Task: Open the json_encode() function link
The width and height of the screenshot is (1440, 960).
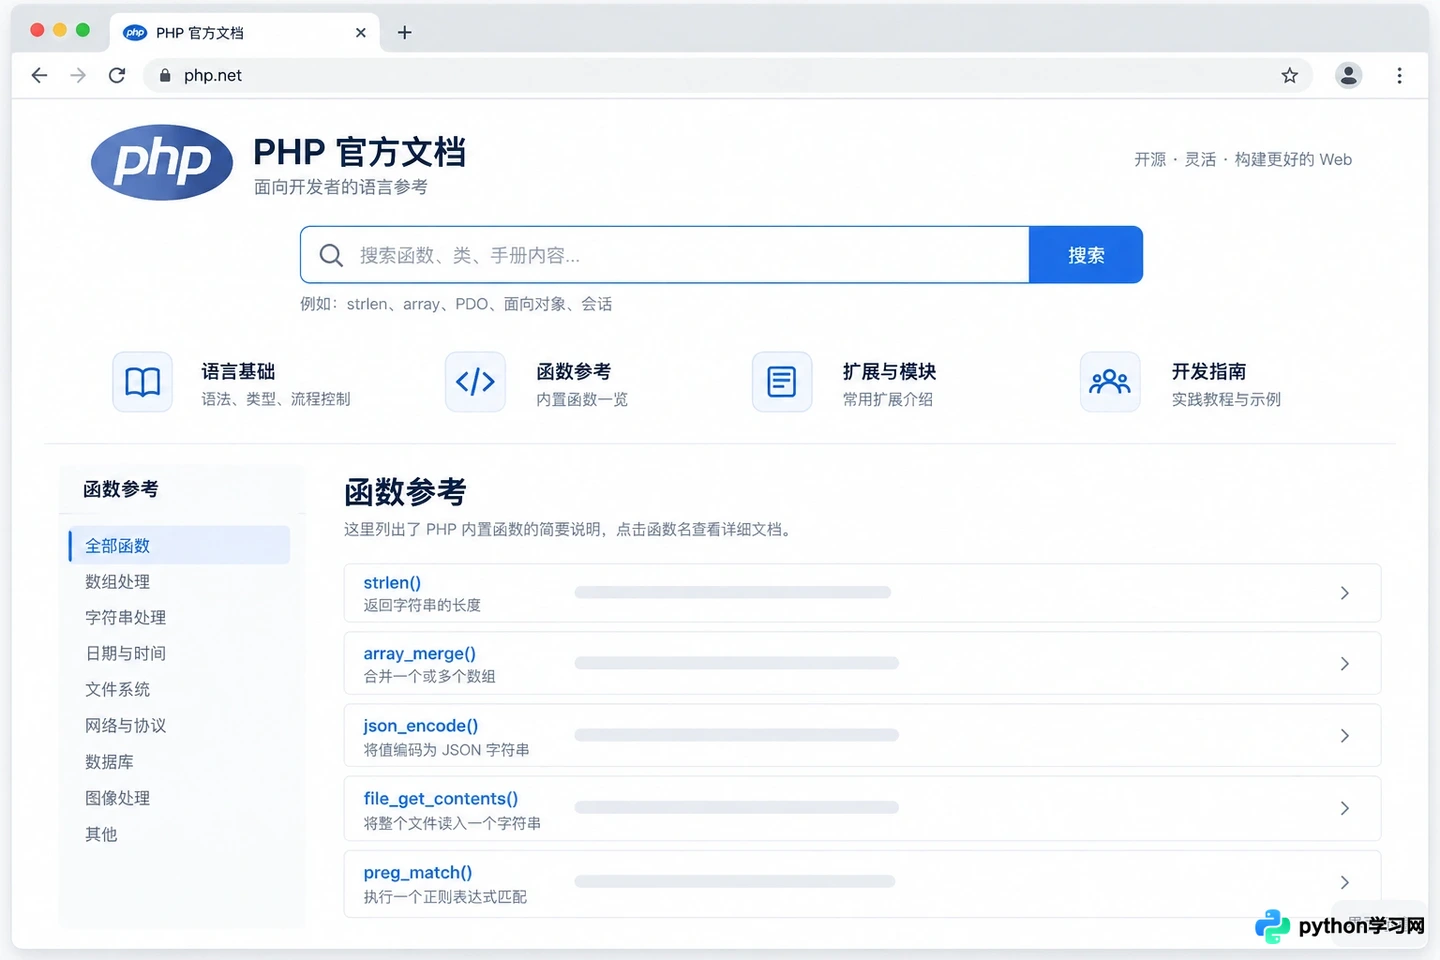Action: point(420,725)
